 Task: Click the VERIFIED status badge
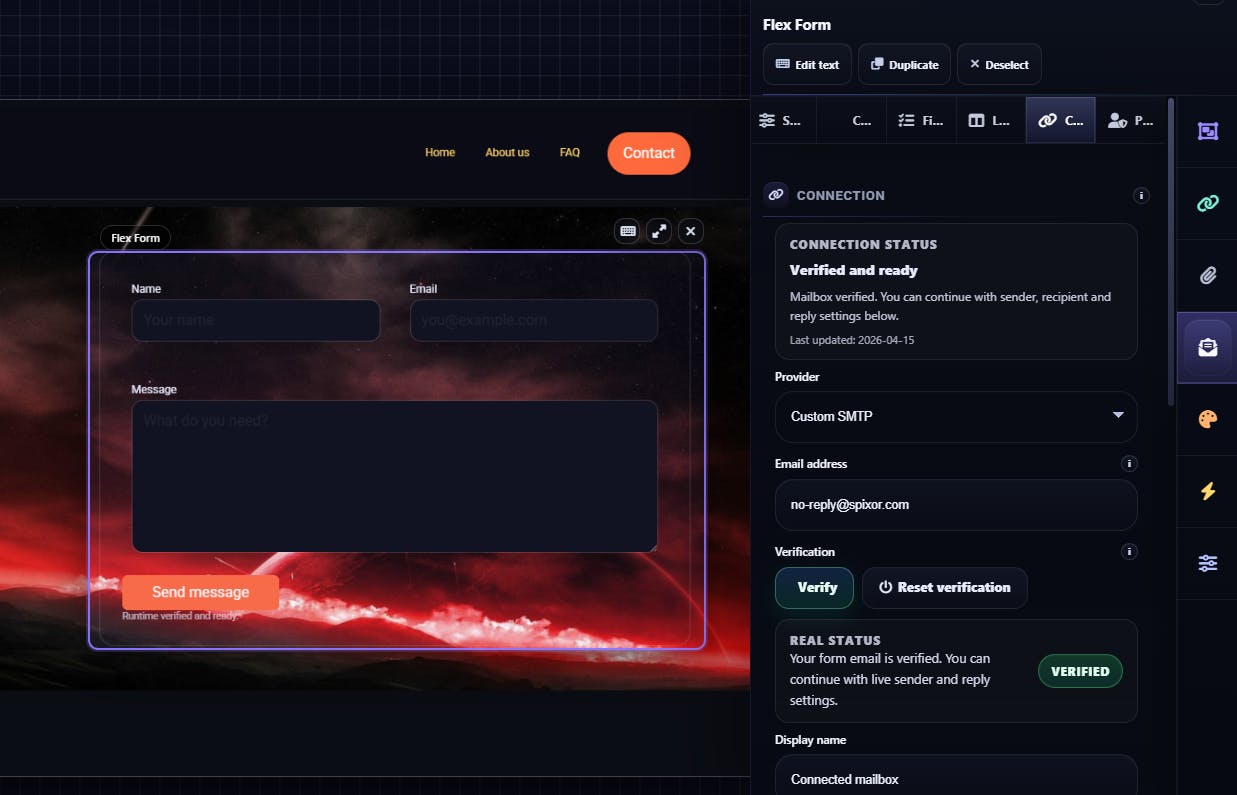pyautogui.click(x=1080, y=671)
